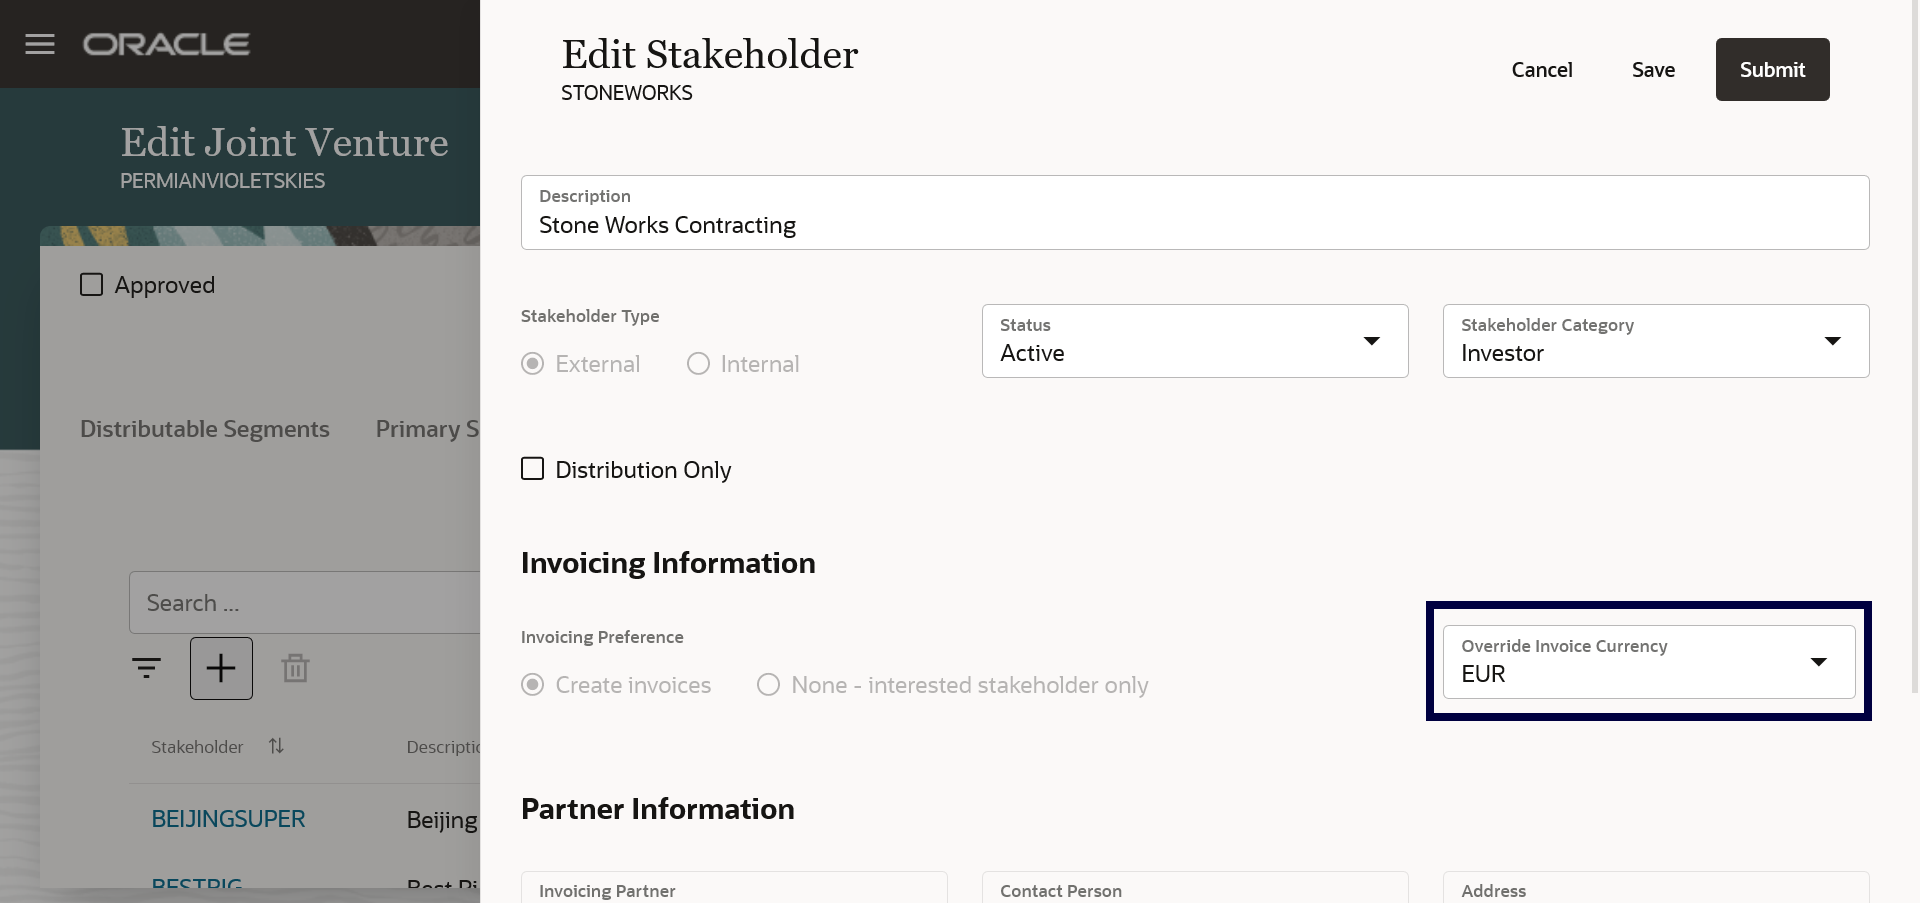
Task: Sort the Stakeholder column
Action: pyautogui.click(x=276, y=746)
